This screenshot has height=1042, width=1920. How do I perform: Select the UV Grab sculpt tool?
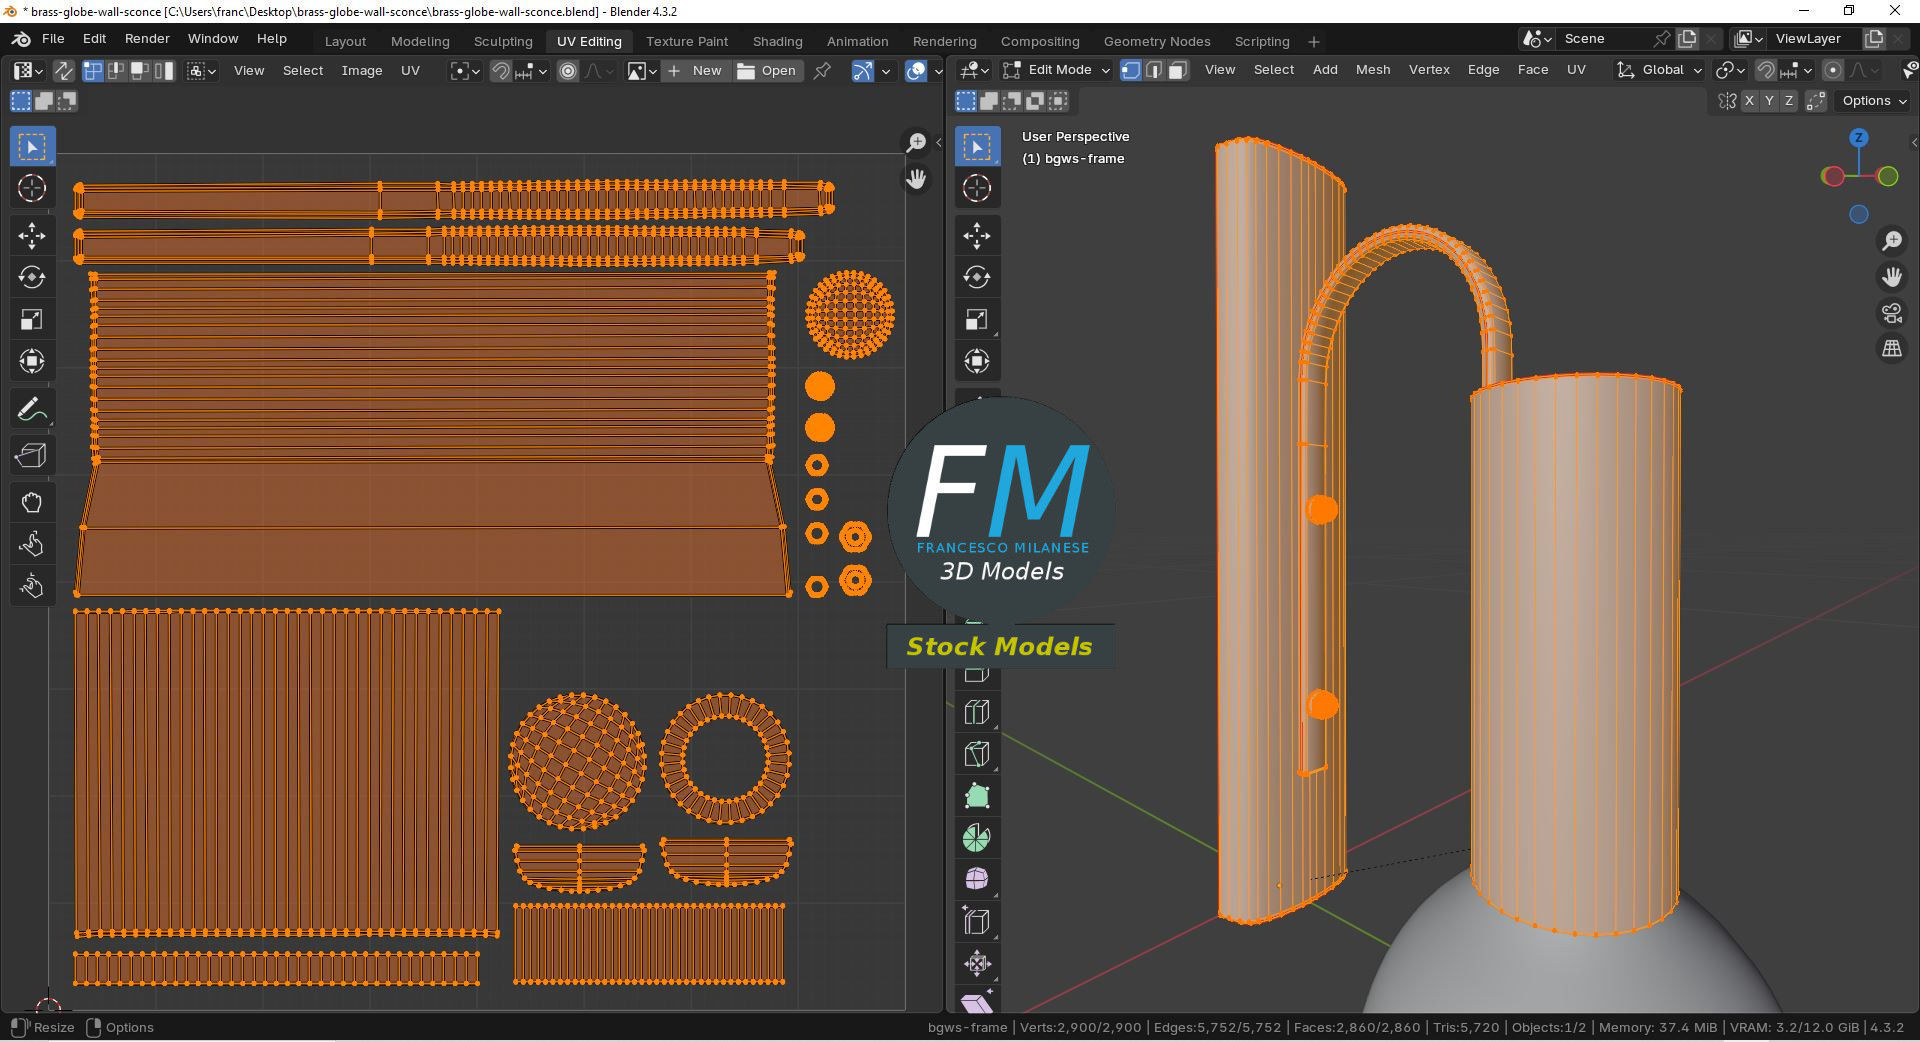click(x=32, y=502)
